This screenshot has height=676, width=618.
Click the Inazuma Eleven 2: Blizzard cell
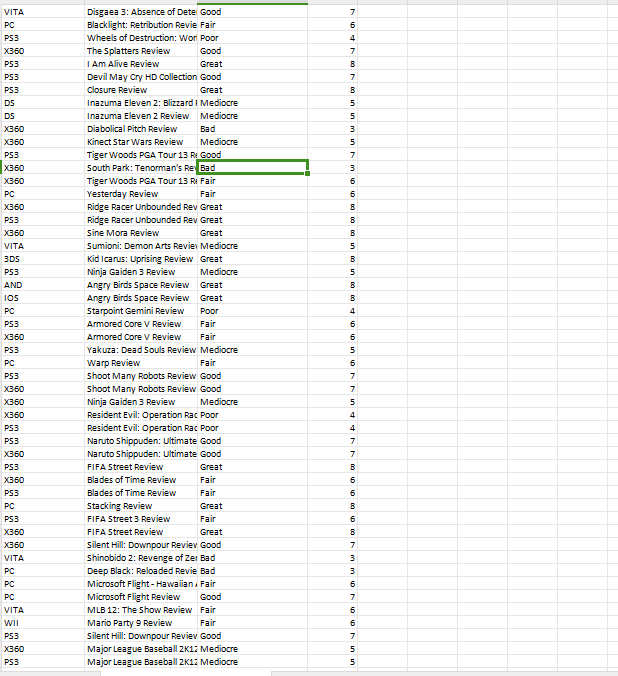click(x=141, y=103)
